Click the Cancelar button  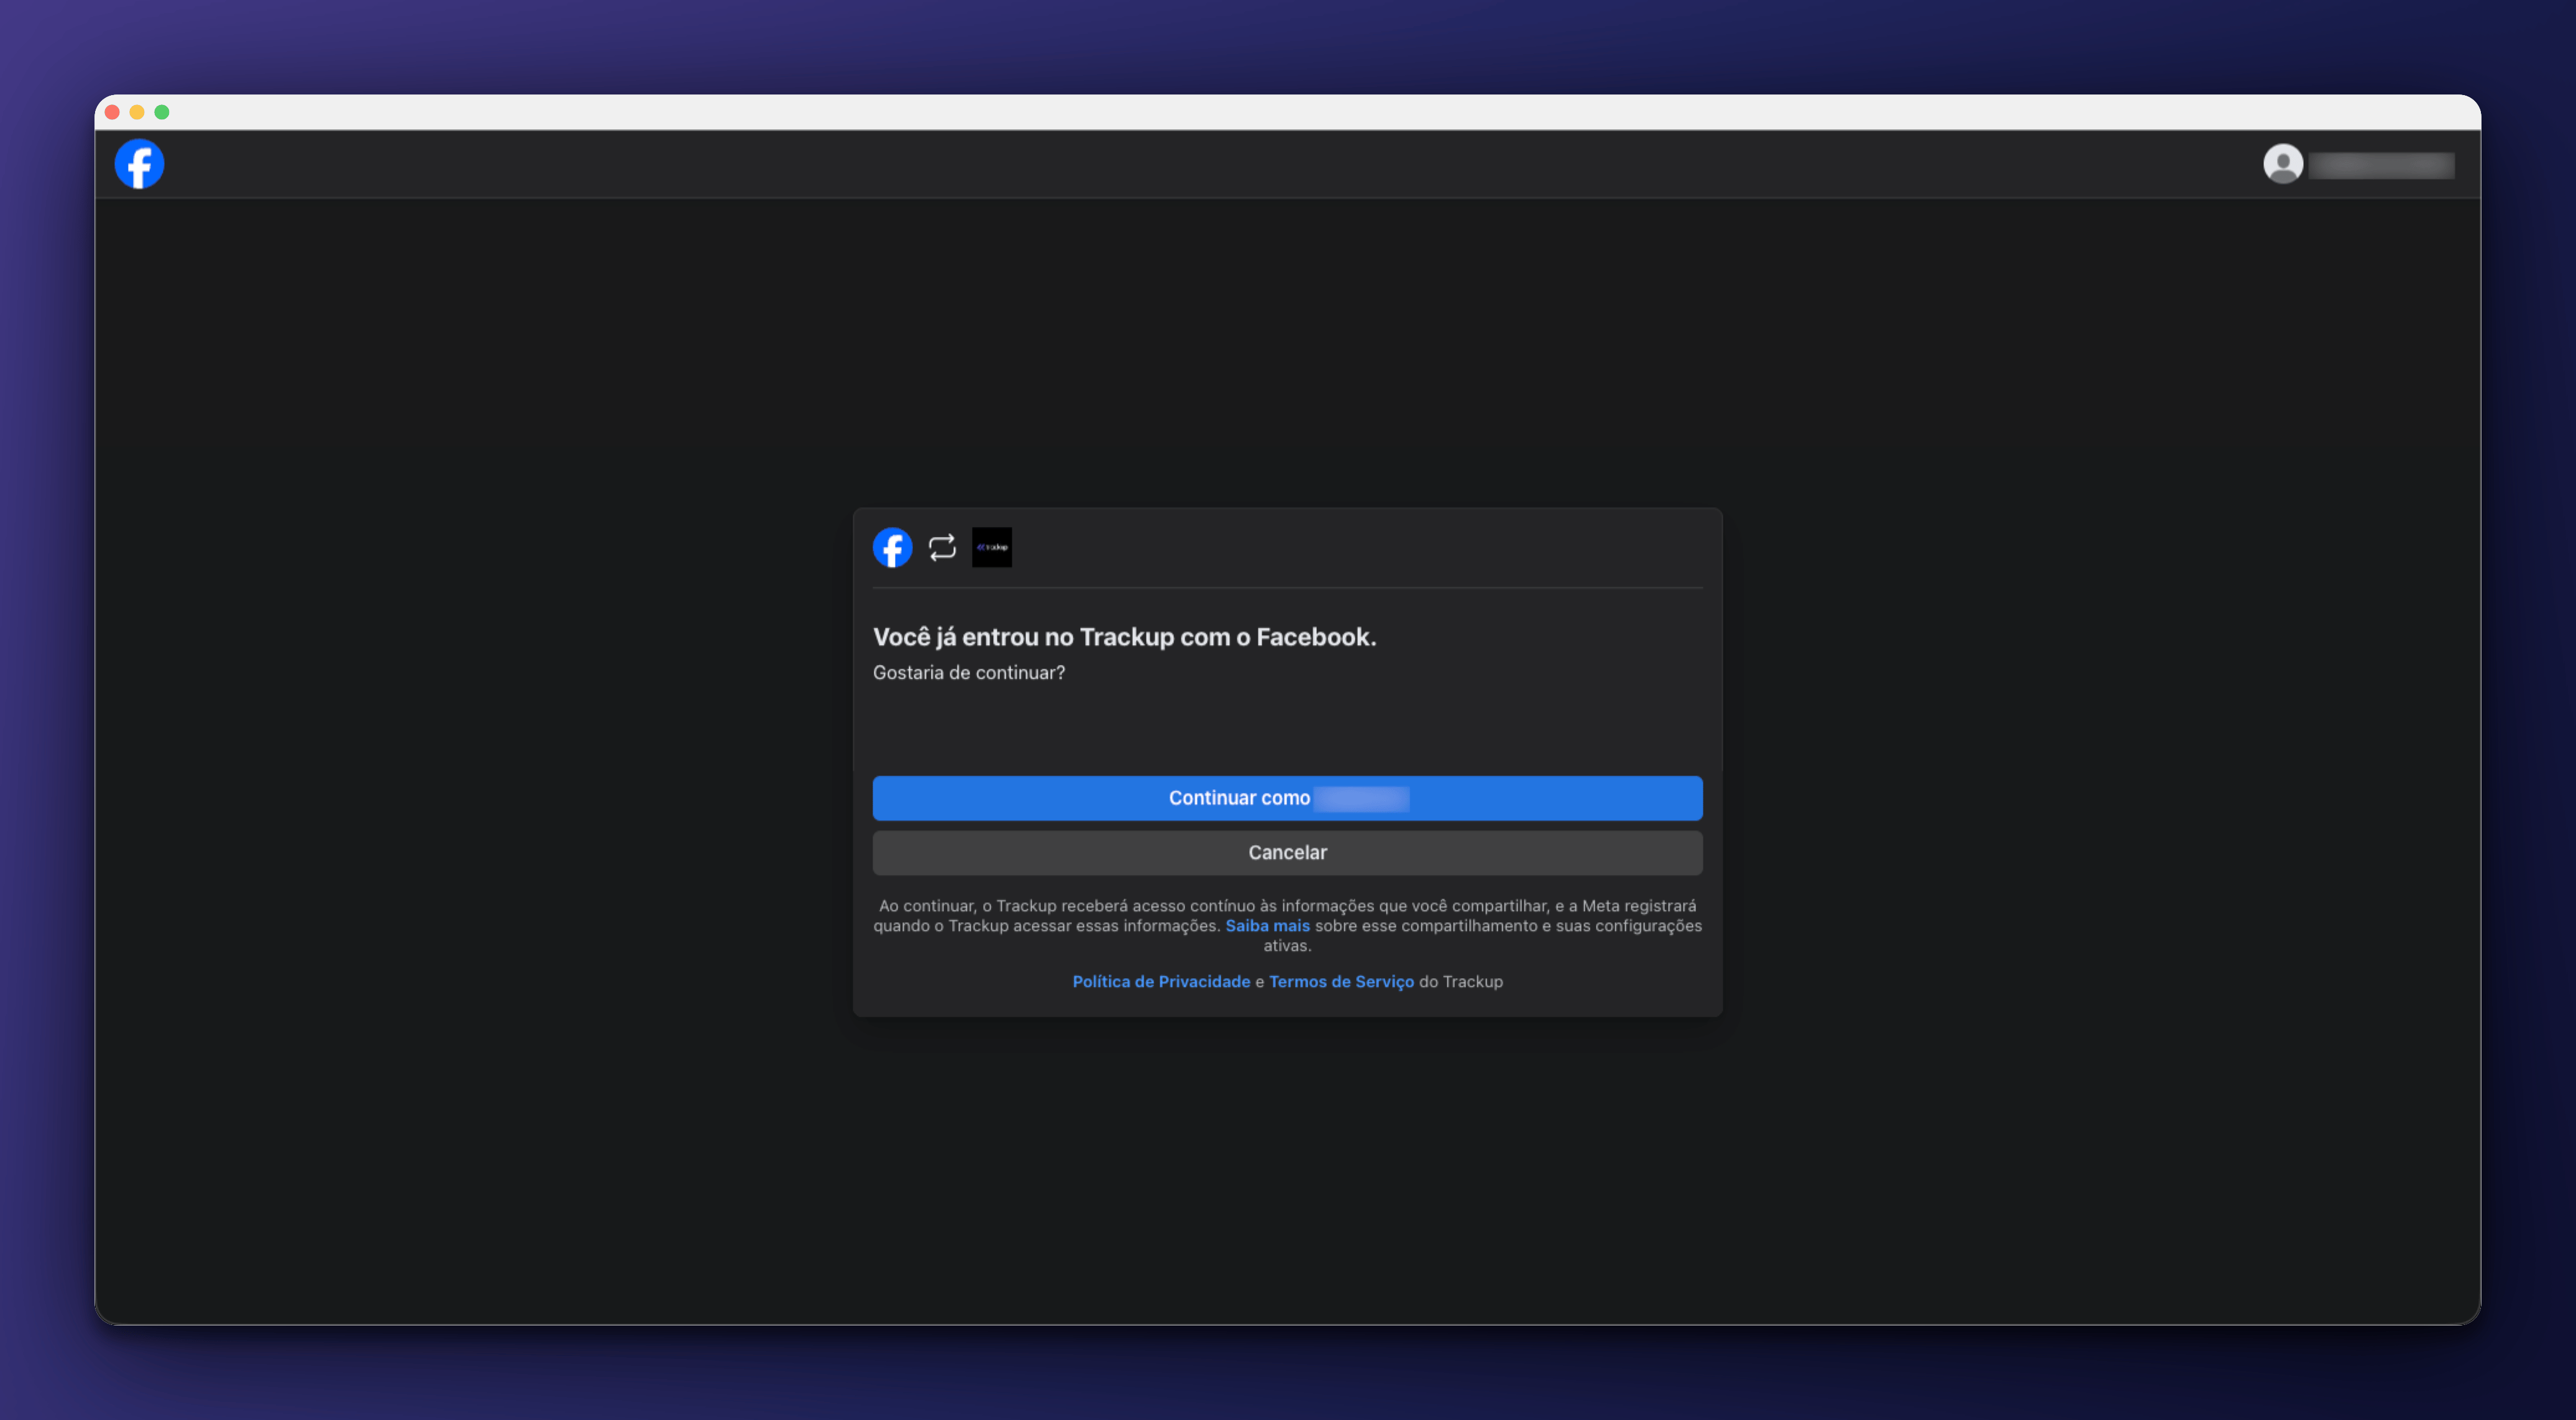tap(1288, 853)
